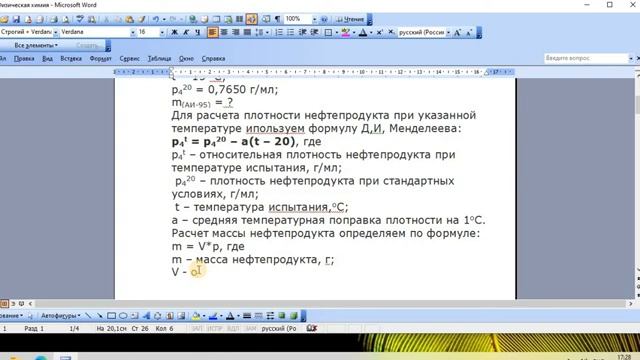Insert WordArt using the blue A icon
The width and height of the screenshot is (640, 360).
(x=146, y=316)
